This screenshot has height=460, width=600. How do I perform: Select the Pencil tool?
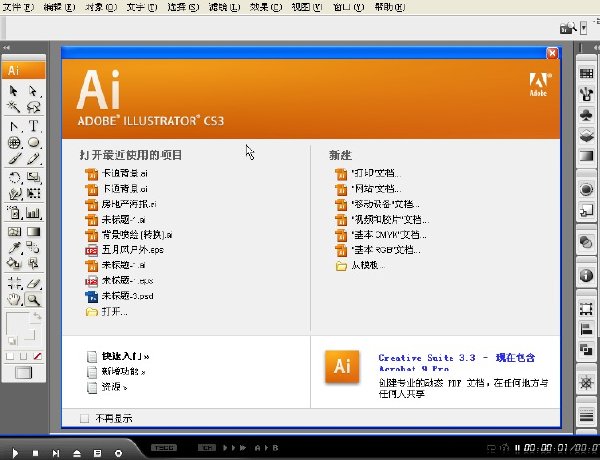point(33,158)
